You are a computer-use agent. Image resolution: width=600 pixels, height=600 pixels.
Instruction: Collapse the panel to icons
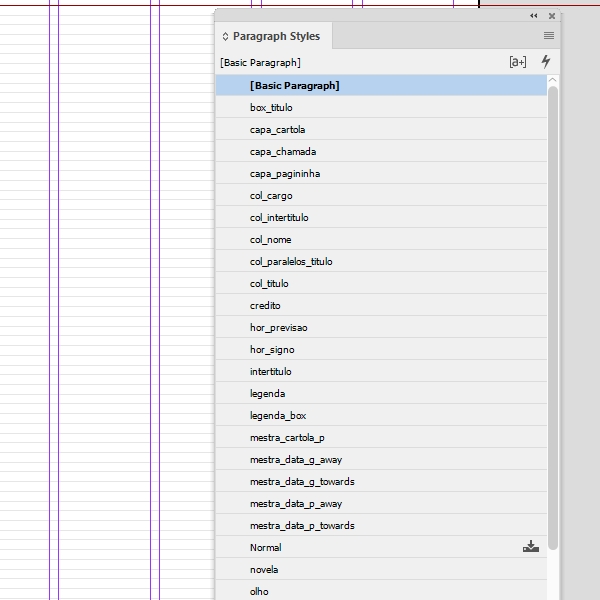click(x=533, y=16)
